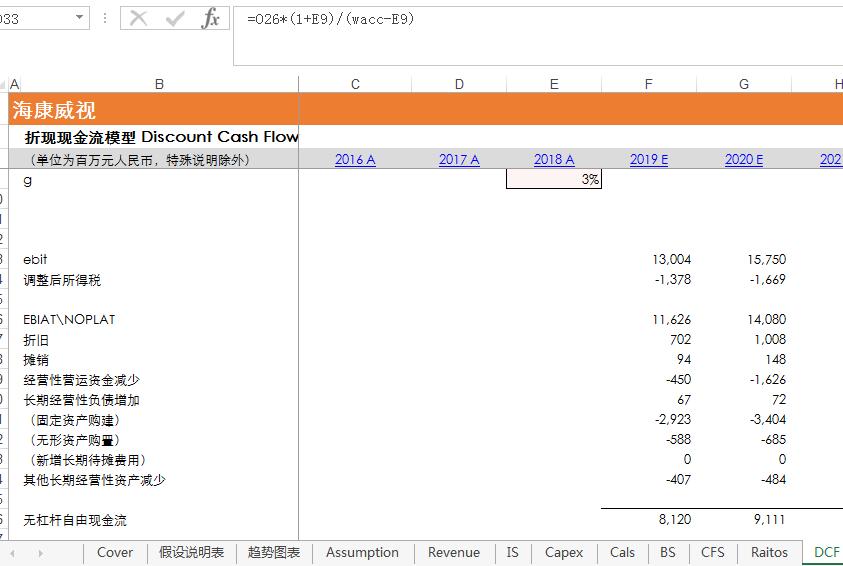The height and width of the screenshot is (566, 843).
Task: Open the 2018 A link
Action: tap(554, 160)
